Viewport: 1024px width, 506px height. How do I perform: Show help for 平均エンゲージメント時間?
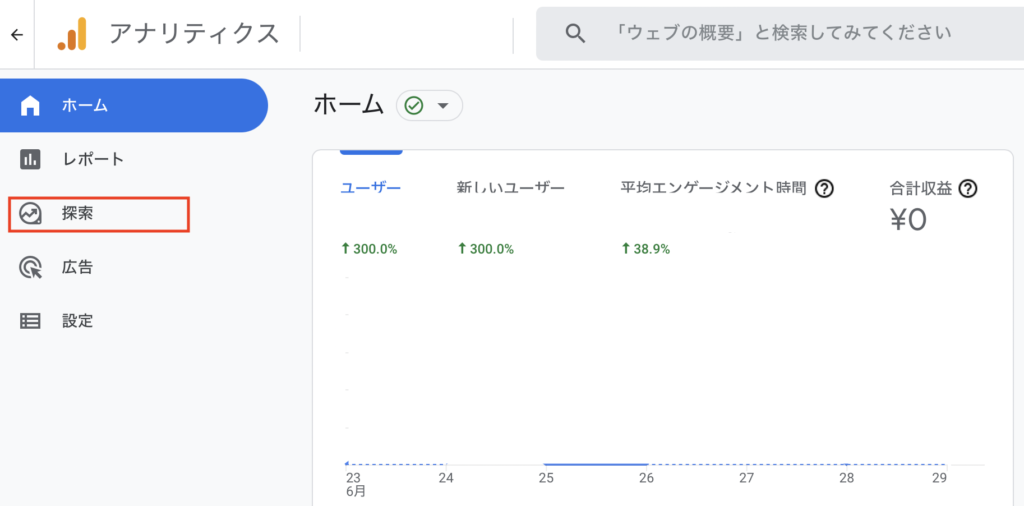[x=825, y=188]
